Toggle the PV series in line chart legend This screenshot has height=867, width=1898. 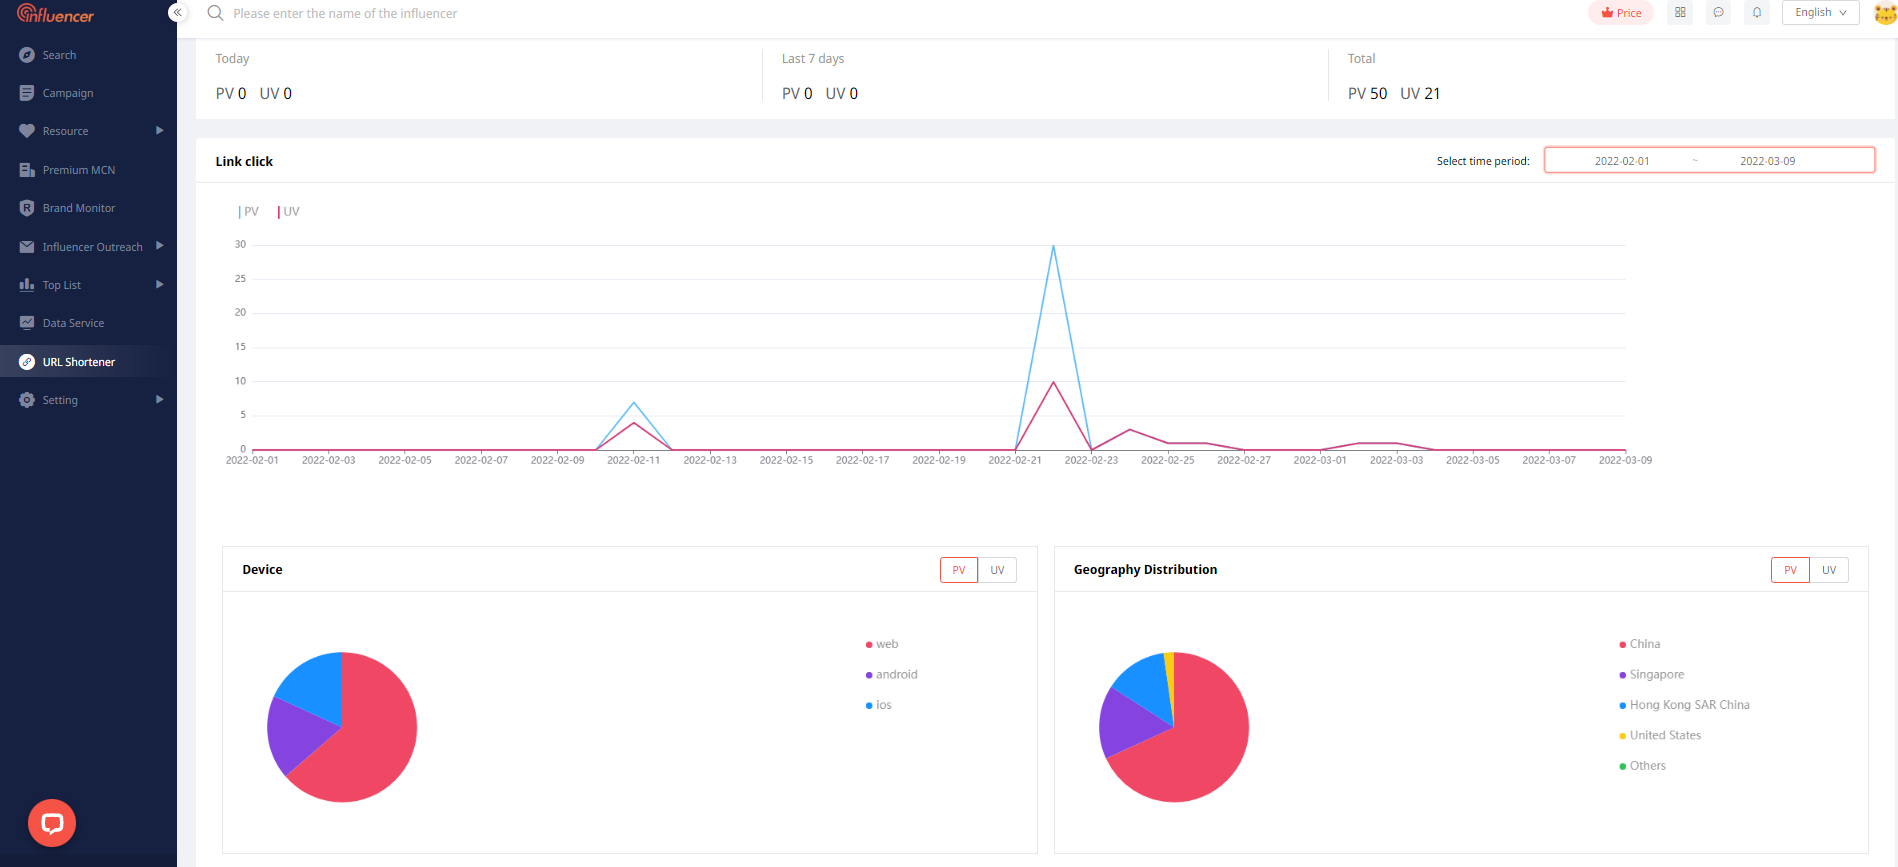(248, 212)
